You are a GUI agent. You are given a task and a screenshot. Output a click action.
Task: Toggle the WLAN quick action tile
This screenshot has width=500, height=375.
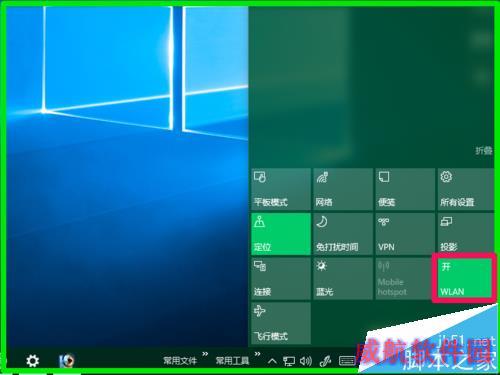464,278
